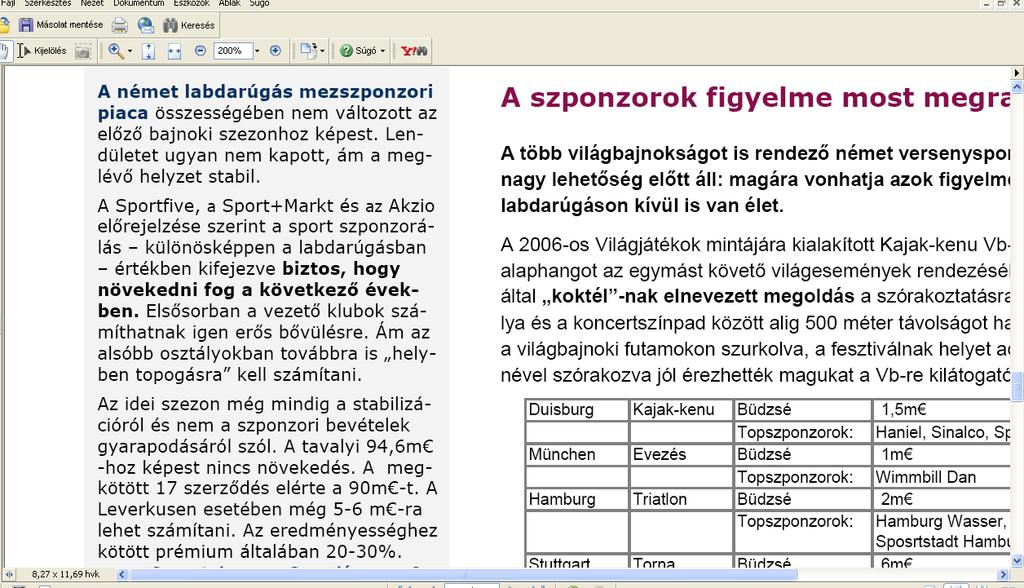This screenshot has height=588, width=1024.
Task: Click the horizontal scrollbar thumb
Action: (x=464, y=575)
